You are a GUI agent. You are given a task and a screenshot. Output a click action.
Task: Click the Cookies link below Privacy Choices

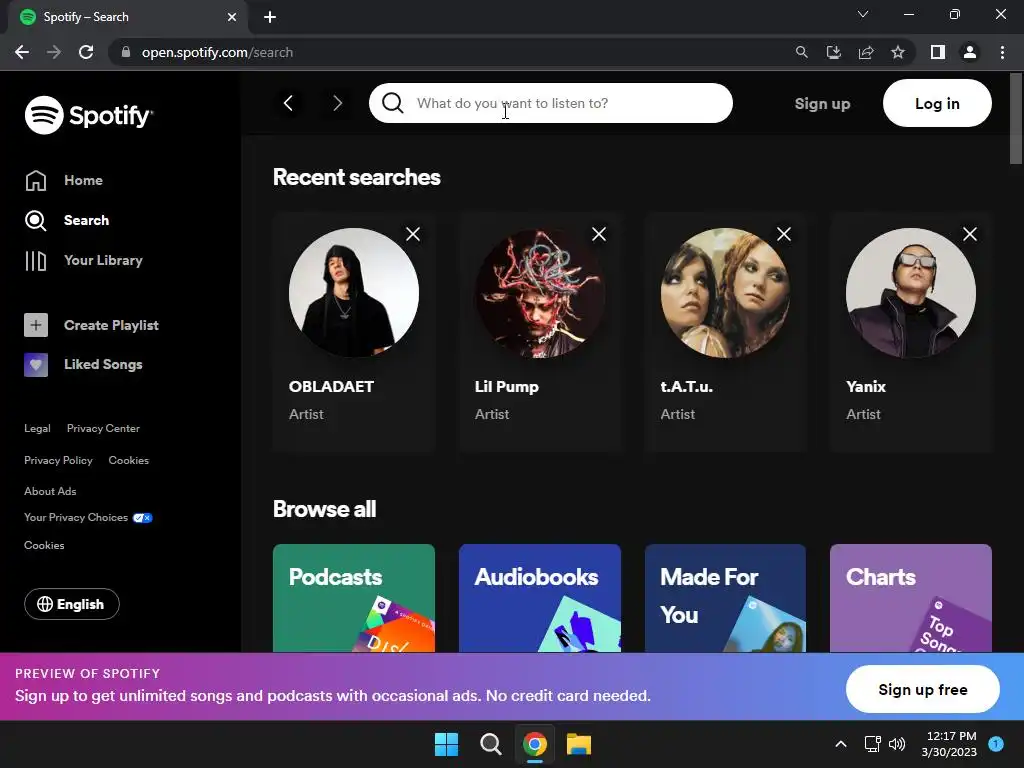[x=44, y=545]
